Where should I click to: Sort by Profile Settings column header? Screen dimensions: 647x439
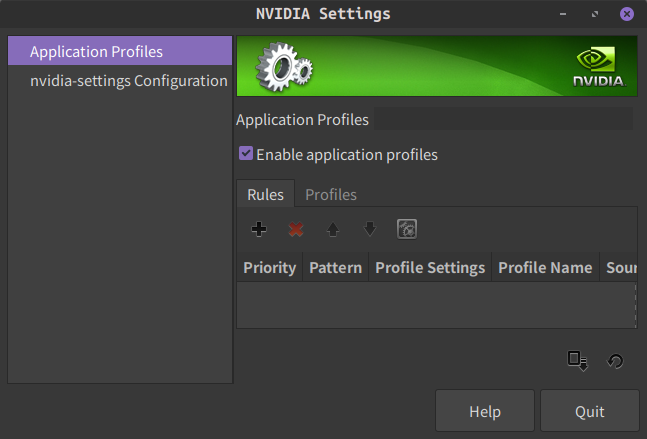tap(430, 267)
